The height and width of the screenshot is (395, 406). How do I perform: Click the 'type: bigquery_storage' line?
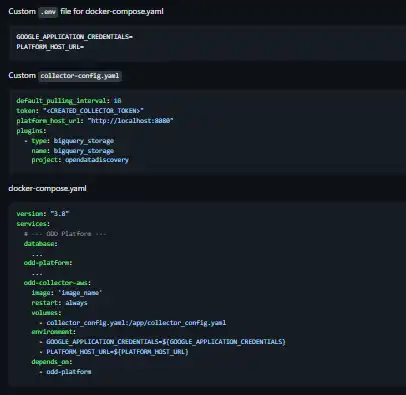pos(69,141)
